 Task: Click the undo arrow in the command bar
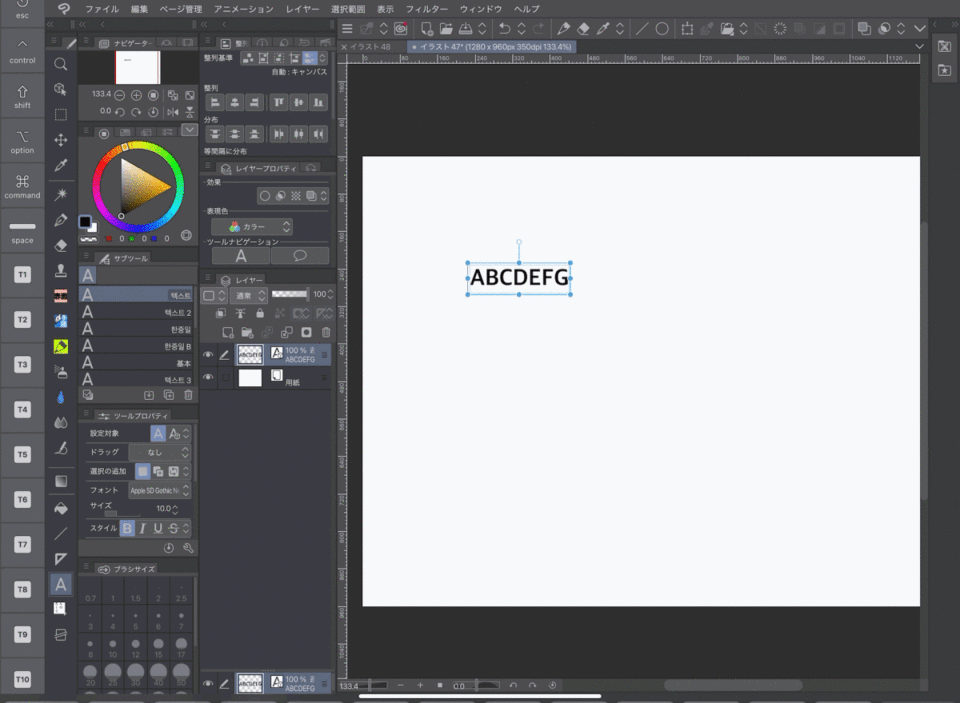click(504, 28)
